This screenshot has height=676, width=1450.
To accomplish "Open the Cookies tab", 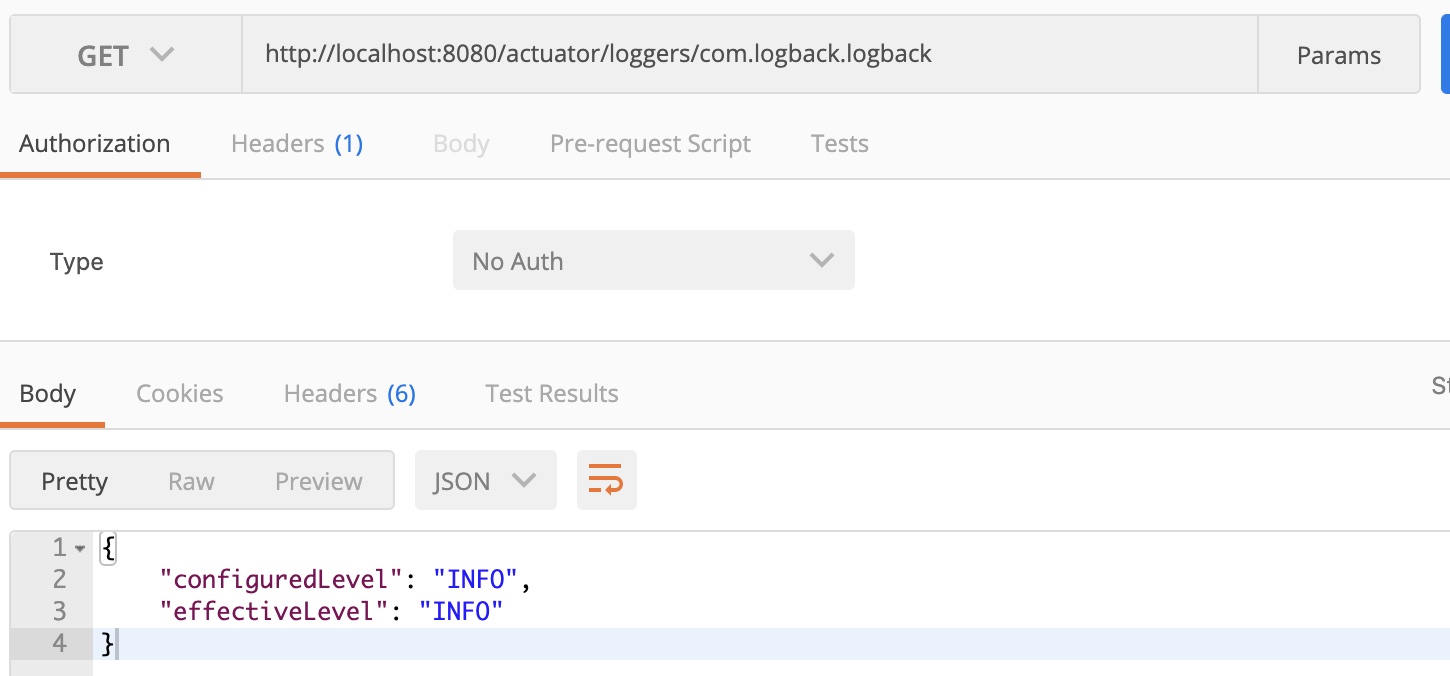I will click(x=180, y=394).
